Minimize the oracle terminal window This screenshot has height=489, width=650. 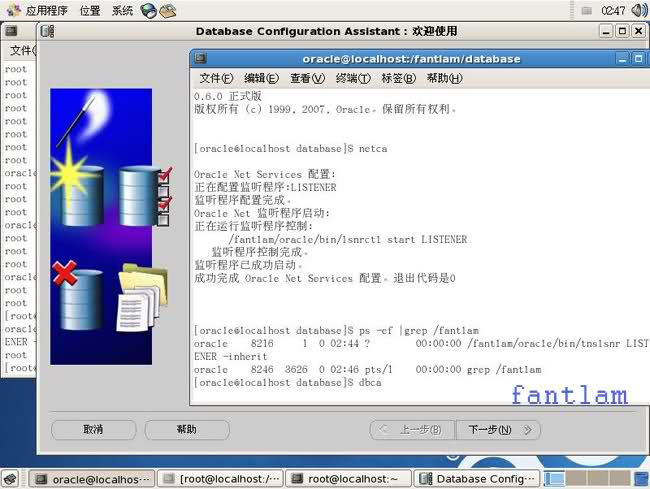pyautogui.click(x=622, y=59)
